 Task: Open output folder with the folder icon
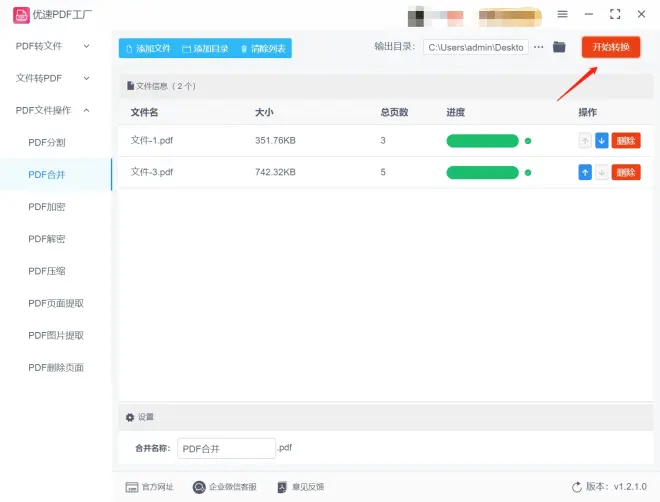pos(559,47)
